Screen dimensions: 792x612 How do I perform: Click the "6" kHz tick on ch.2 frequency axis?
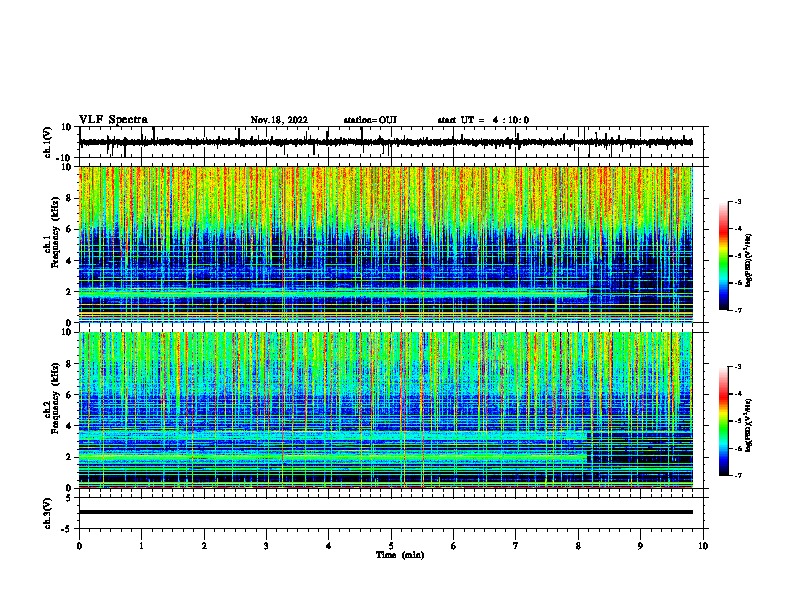tap(69, 395)
